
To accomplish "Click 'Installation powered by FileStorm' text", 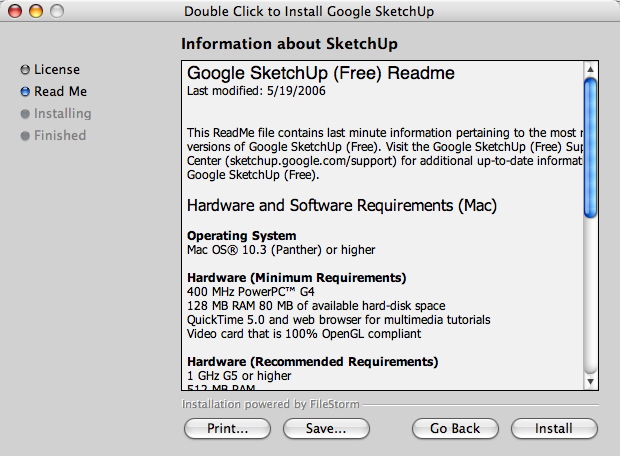I will (270, 404).
